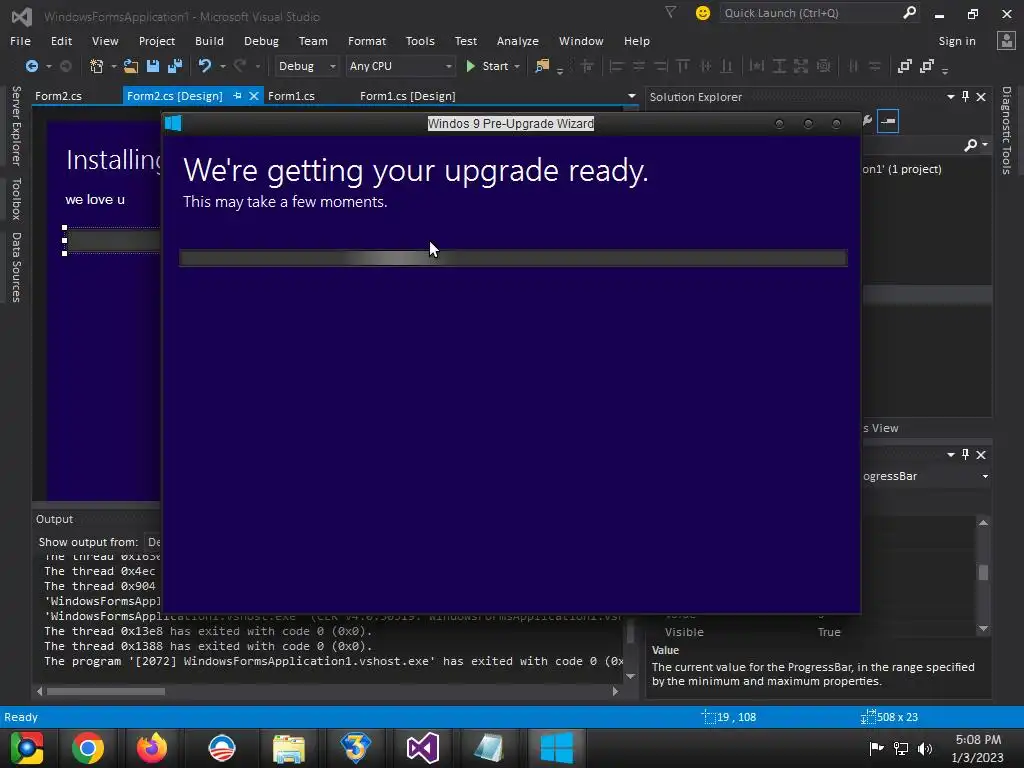Open Google Chrome from the taskbar
Image resolution: width=1024 pixels, height=768 pixels.
tap(88, 748)
